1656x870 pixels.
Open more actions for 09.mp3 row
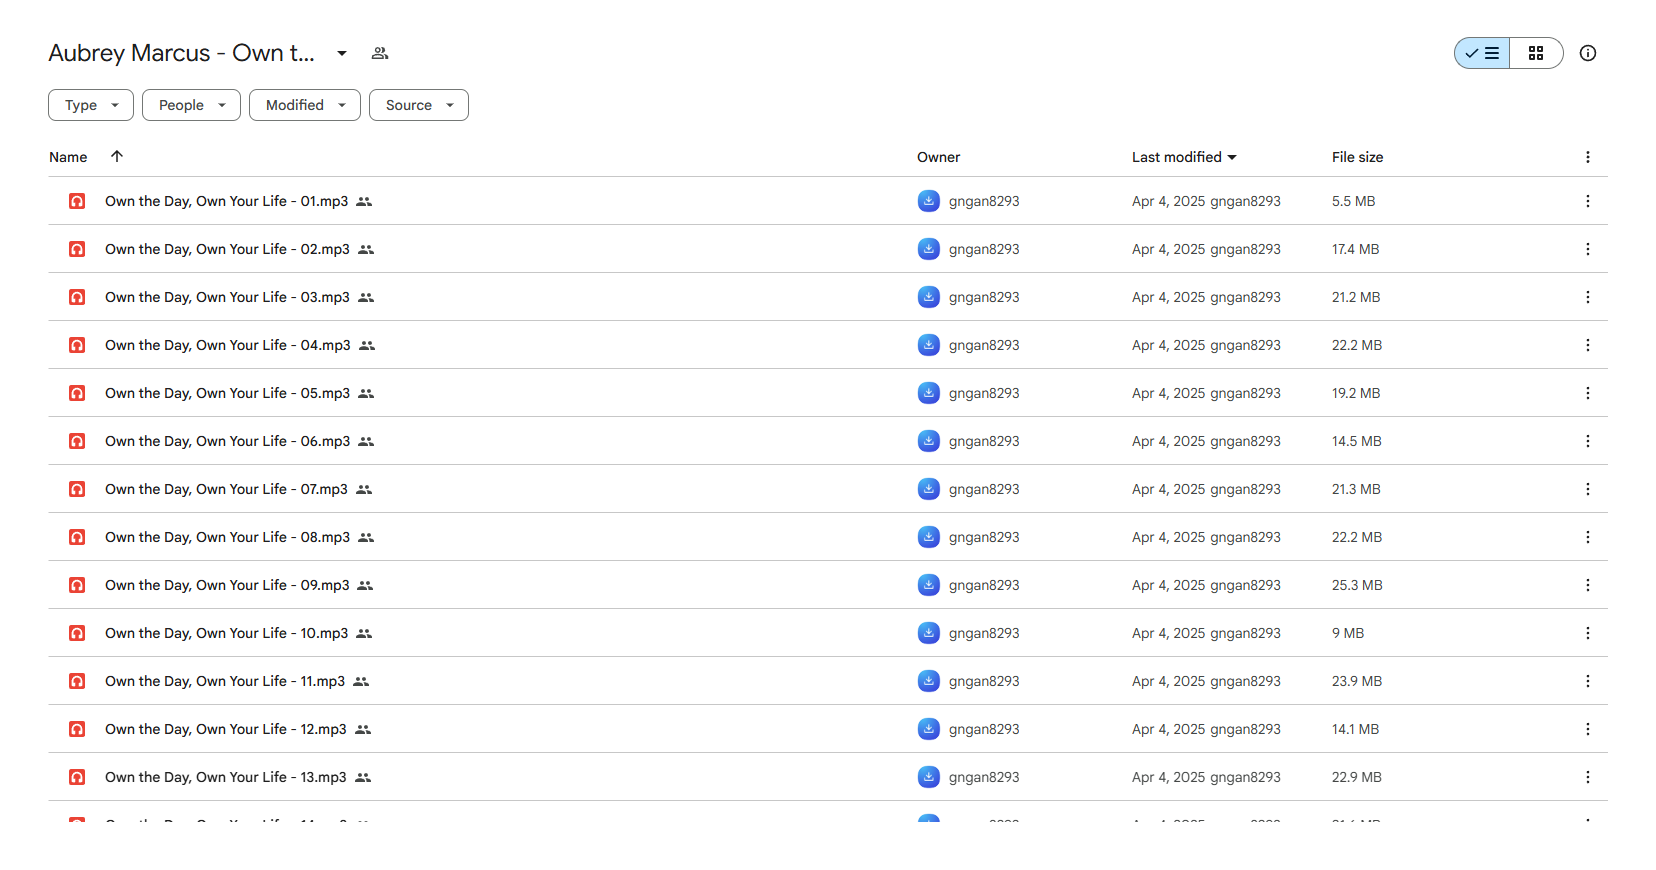pos(1587,585)
